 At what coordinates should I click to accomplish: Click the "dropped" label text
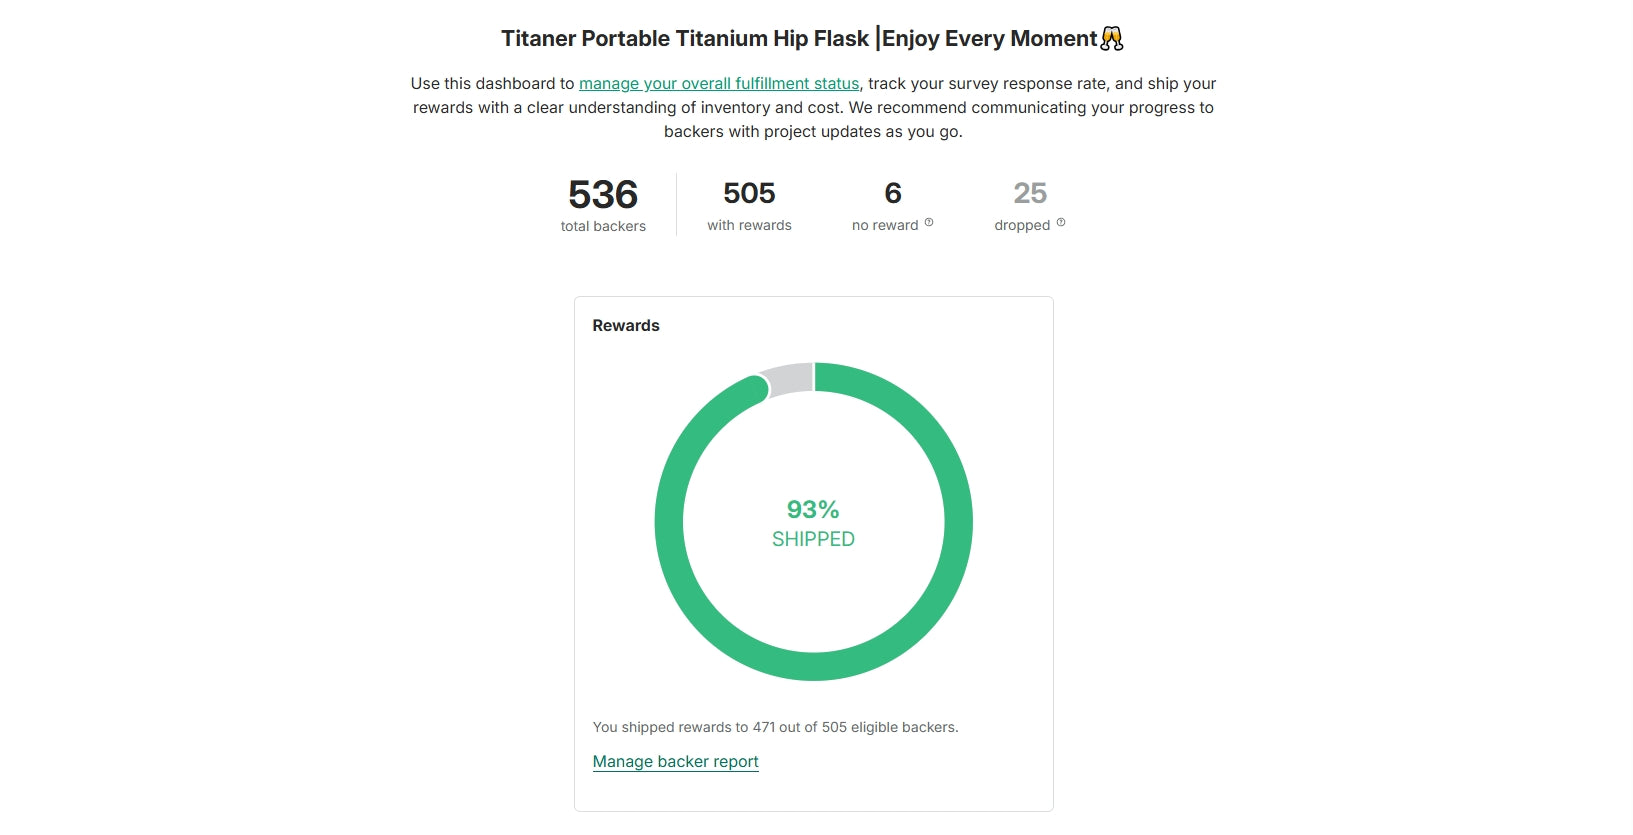click(1021, 226)
